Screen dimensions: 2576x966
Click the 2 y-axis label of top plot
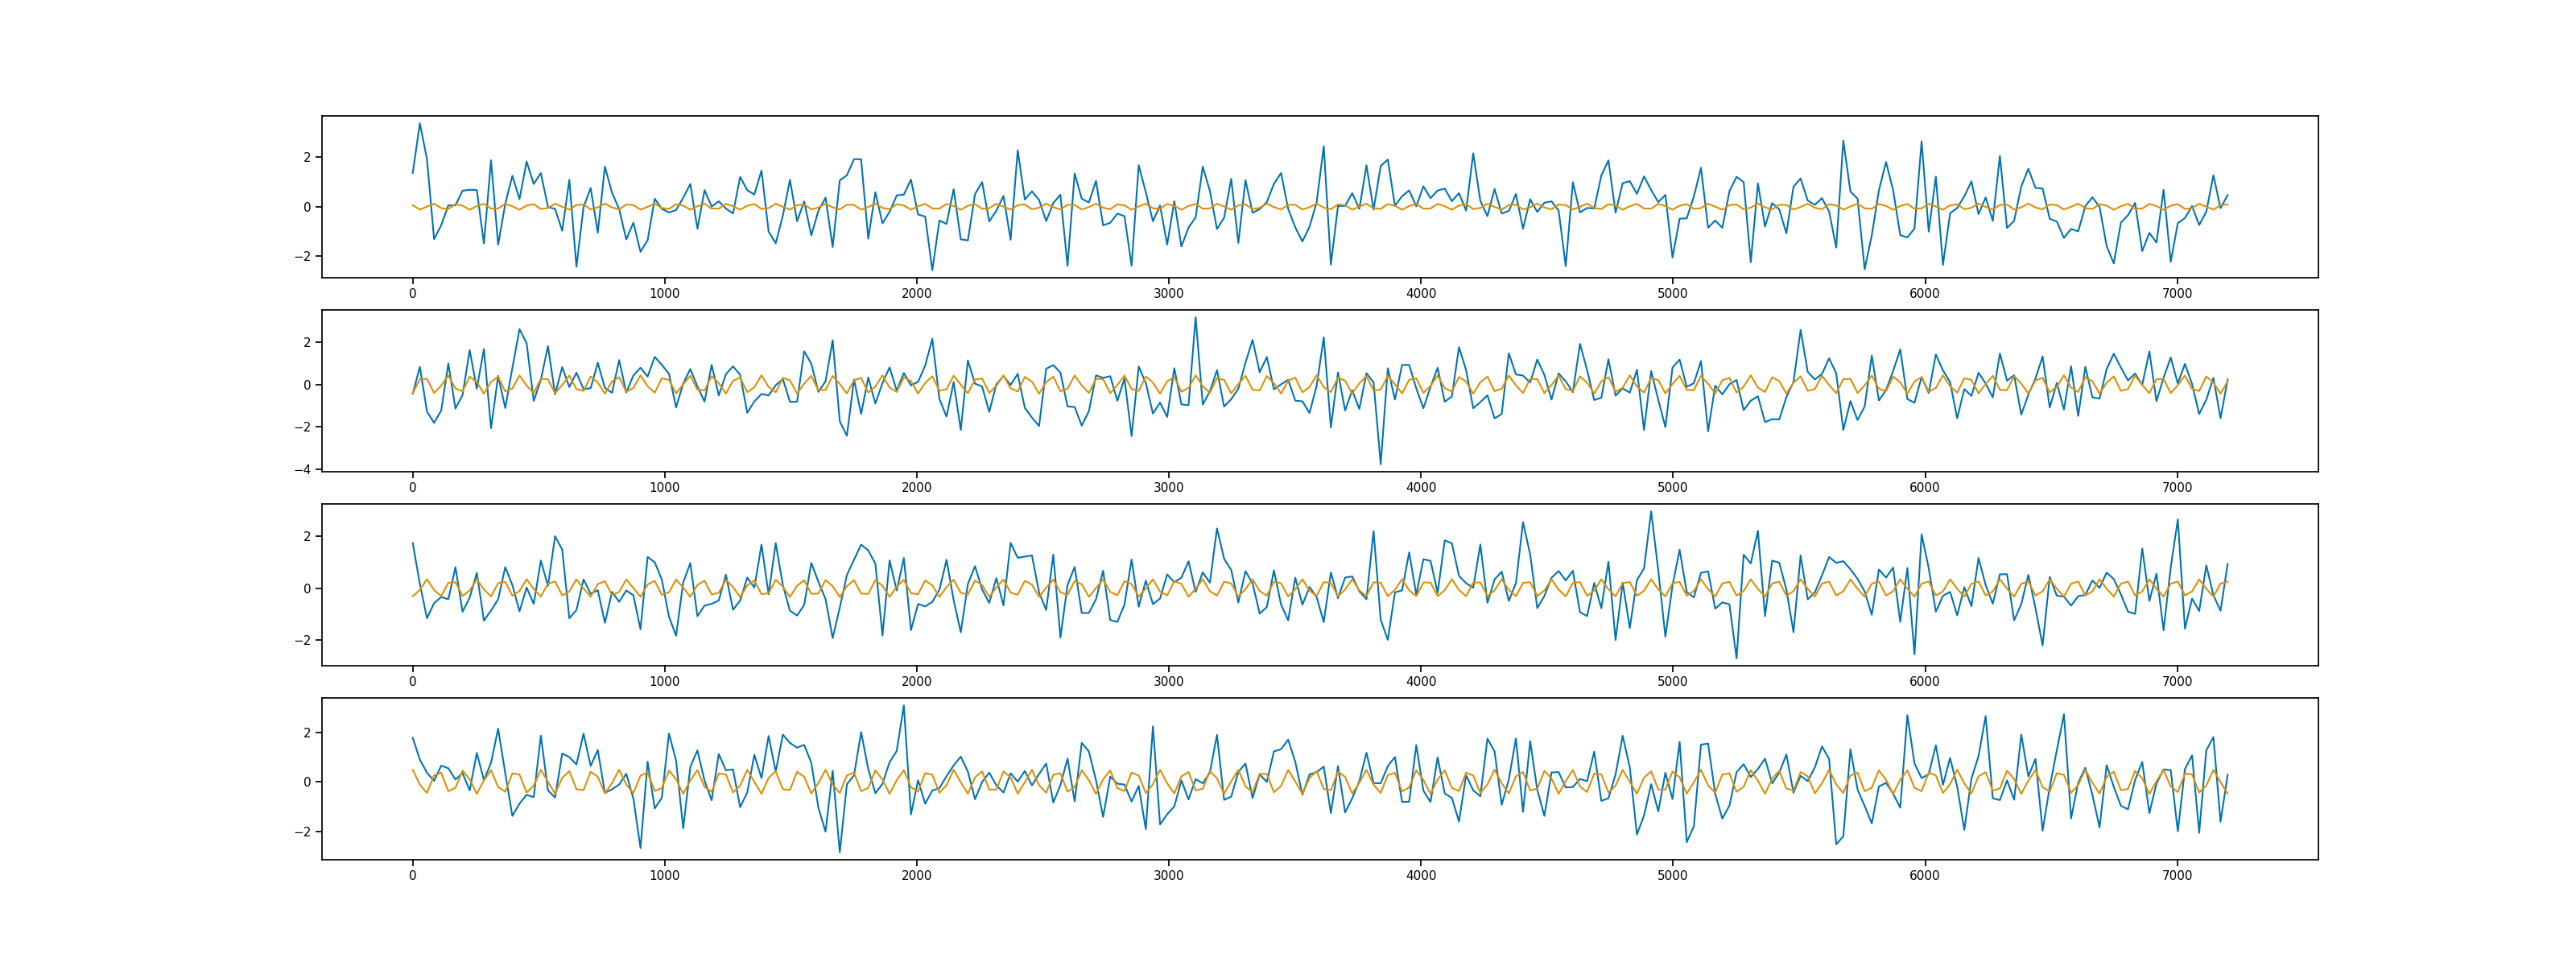307,157
